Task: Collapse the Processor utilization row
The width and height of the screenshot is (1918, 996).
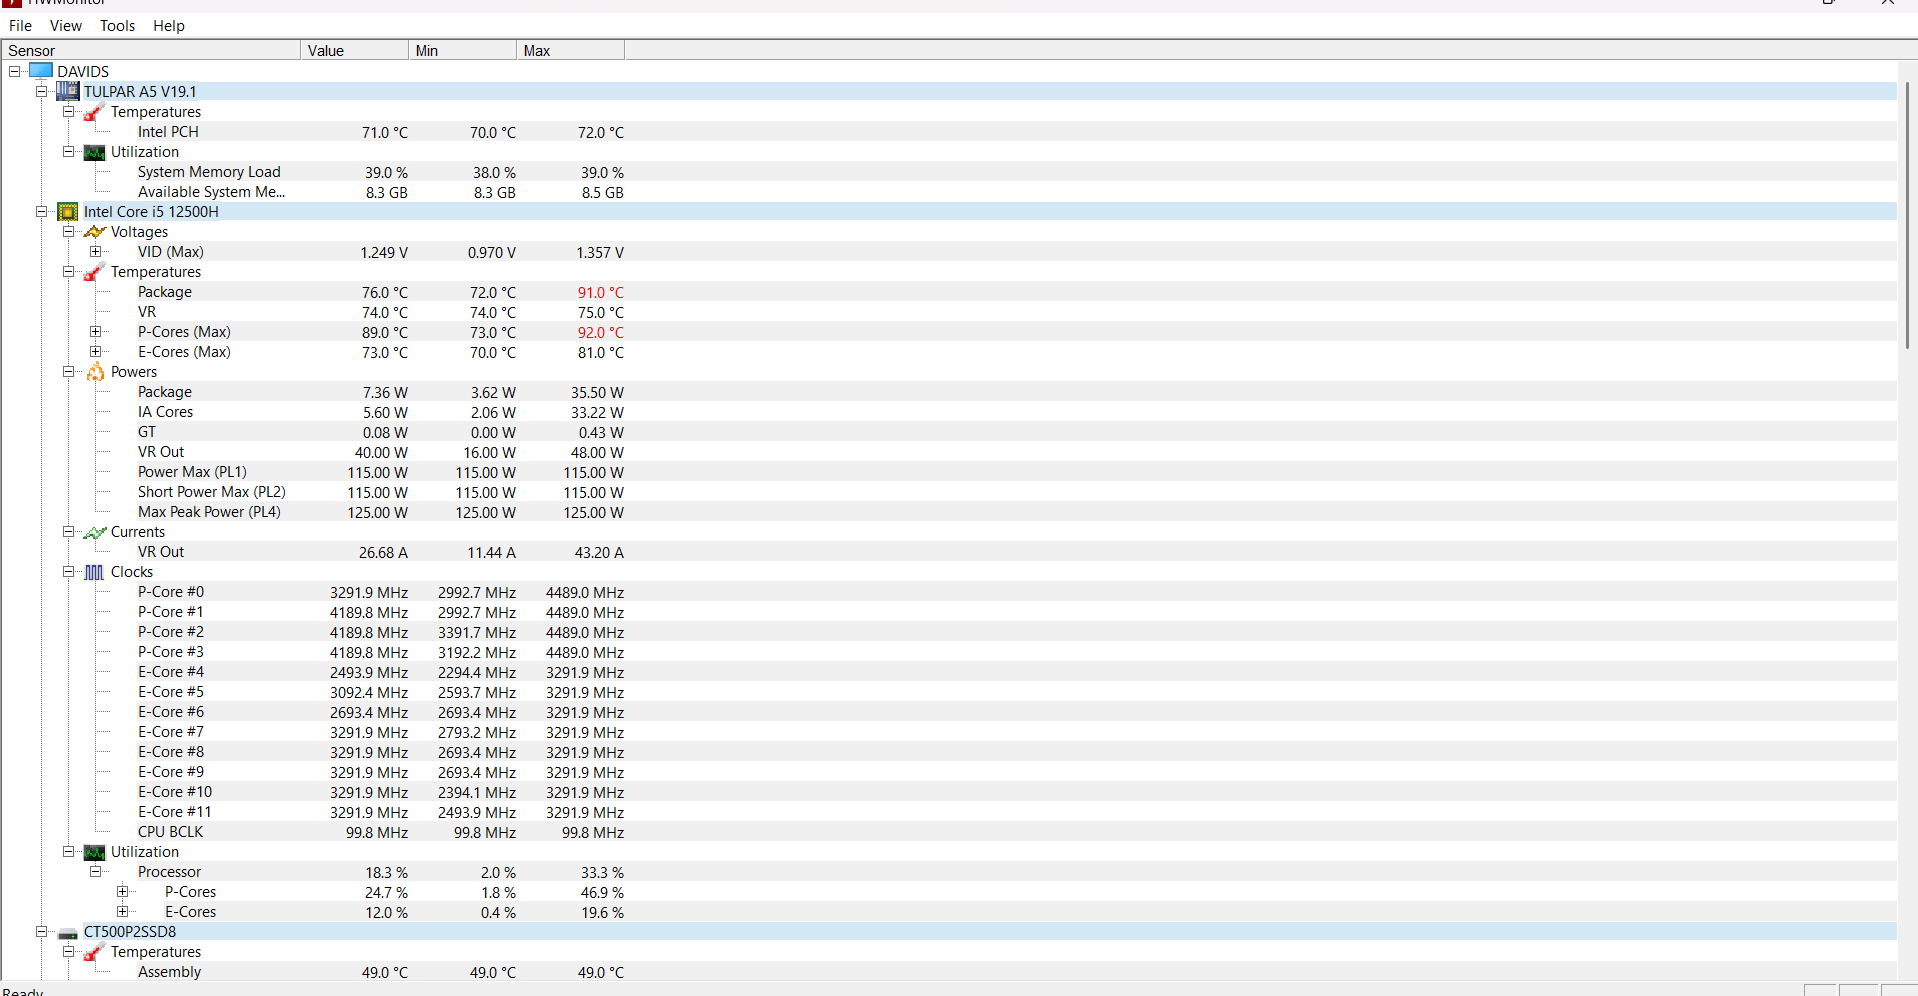Action: pos(95,872)
